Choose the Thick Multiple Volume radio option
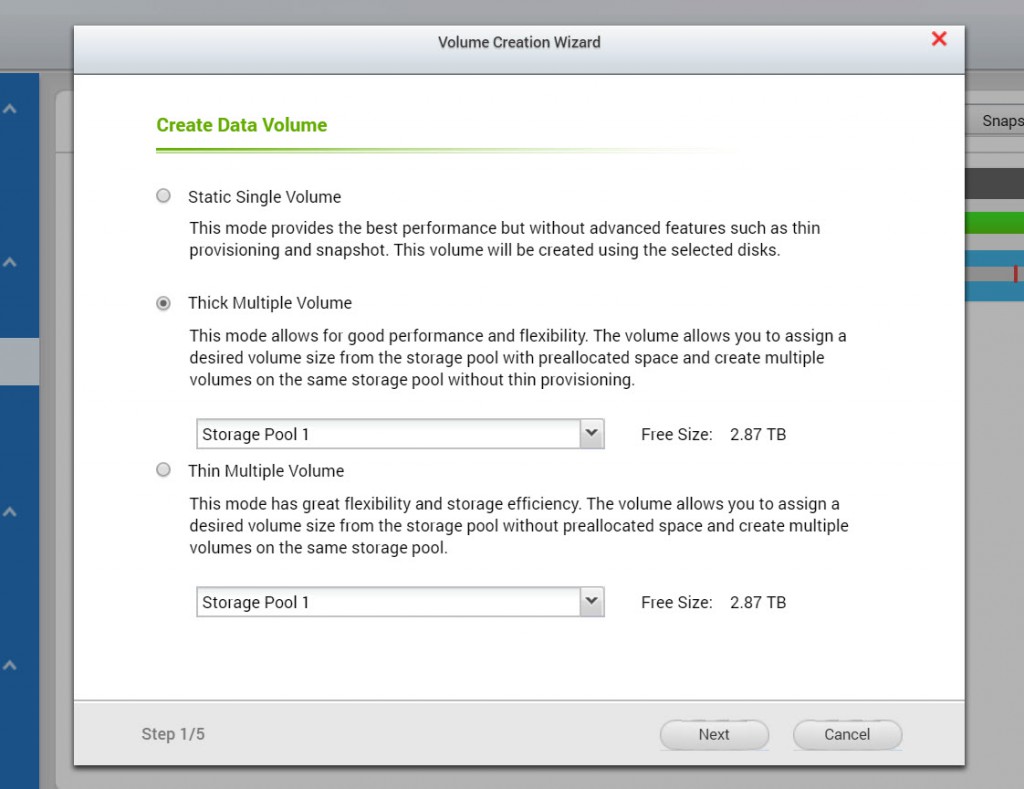 click(163, 303)
